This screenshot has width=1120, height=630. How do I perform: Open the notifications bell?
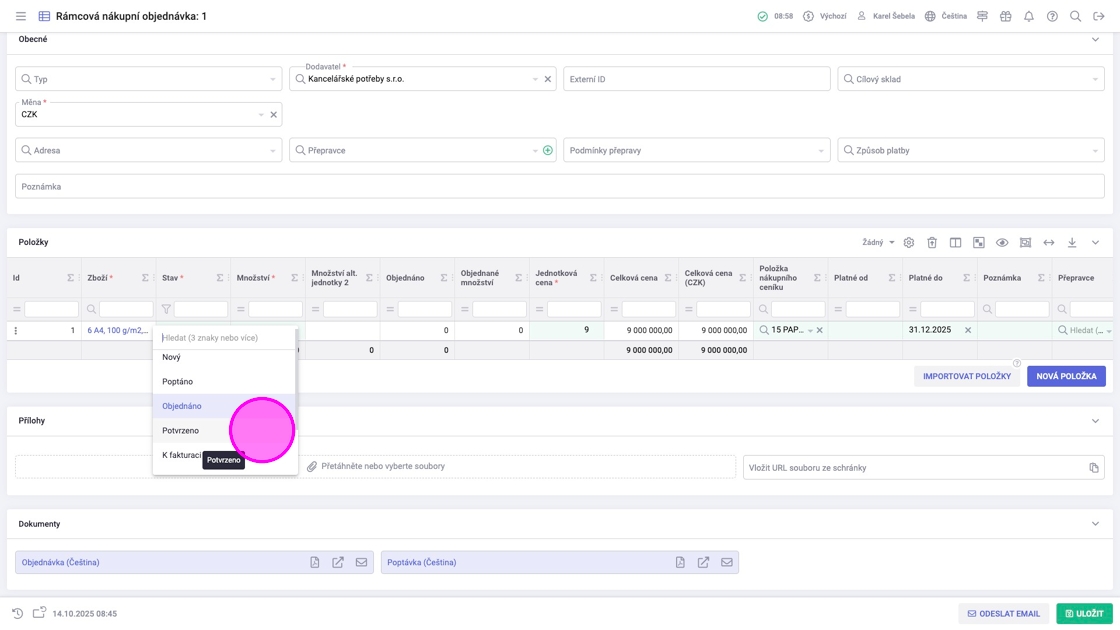pyautogui.click(x=1029, y=16)
